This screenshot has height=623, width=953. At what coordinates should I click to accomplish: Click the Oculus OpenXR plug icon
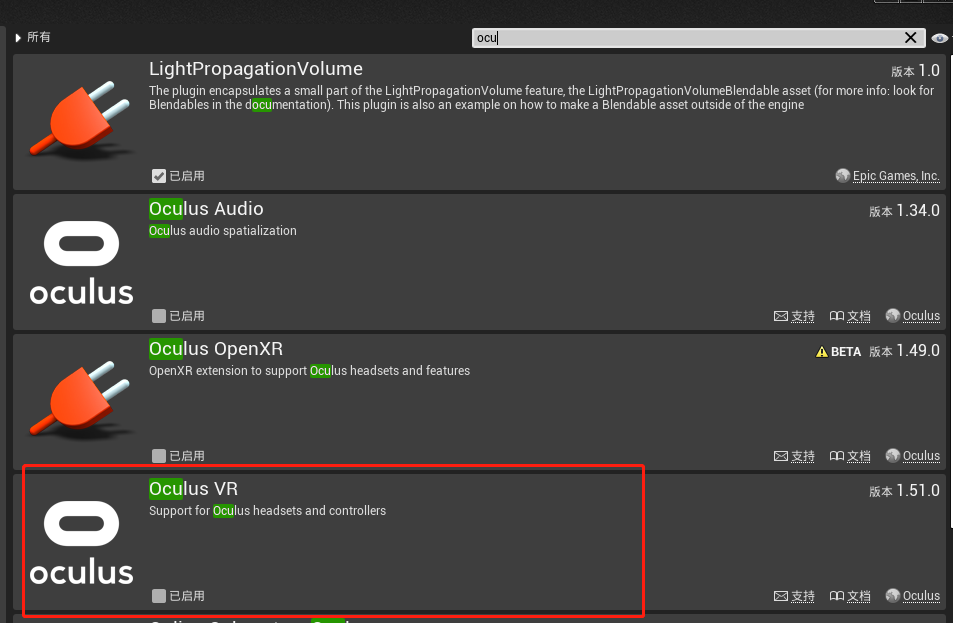pyautogui.click(x=81, y=401)
